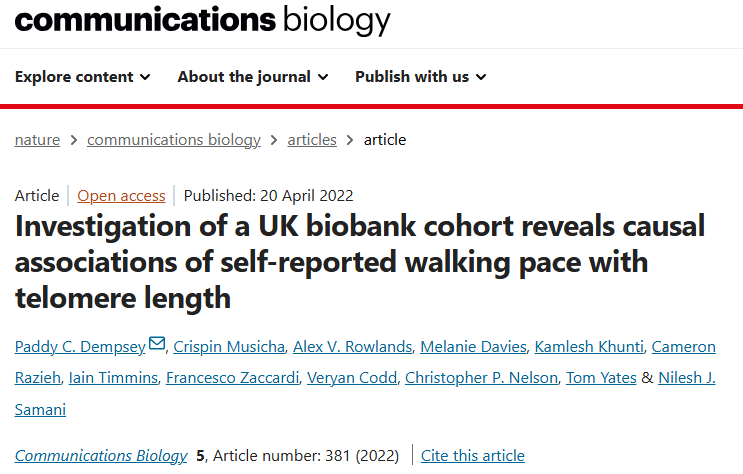Image resolution: width=743 pixels, height=474 pixels.
Task: Expand the Explore content menu
Action: click(83, 77)
